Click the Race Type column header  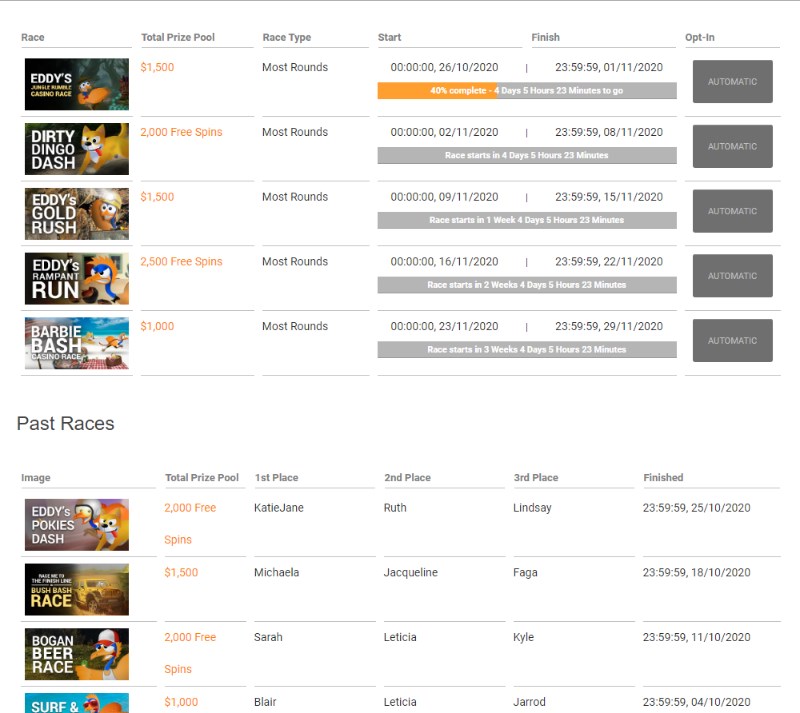[x=287, y=37]
